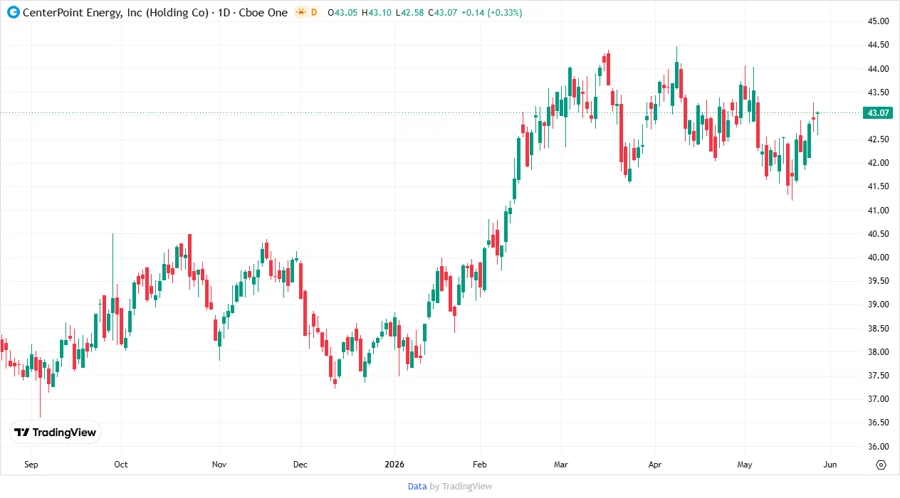Click the May label on time axis

tap(744, 465)
